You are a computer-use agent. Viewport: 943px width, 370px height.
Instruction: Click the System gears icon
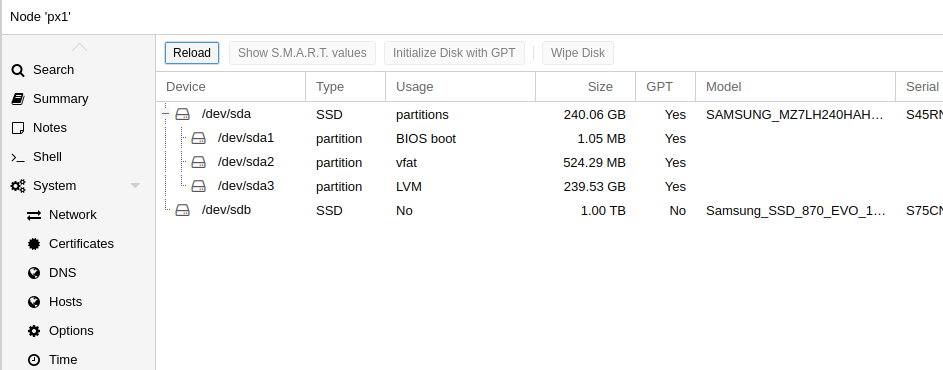click(x=18, y=186)
